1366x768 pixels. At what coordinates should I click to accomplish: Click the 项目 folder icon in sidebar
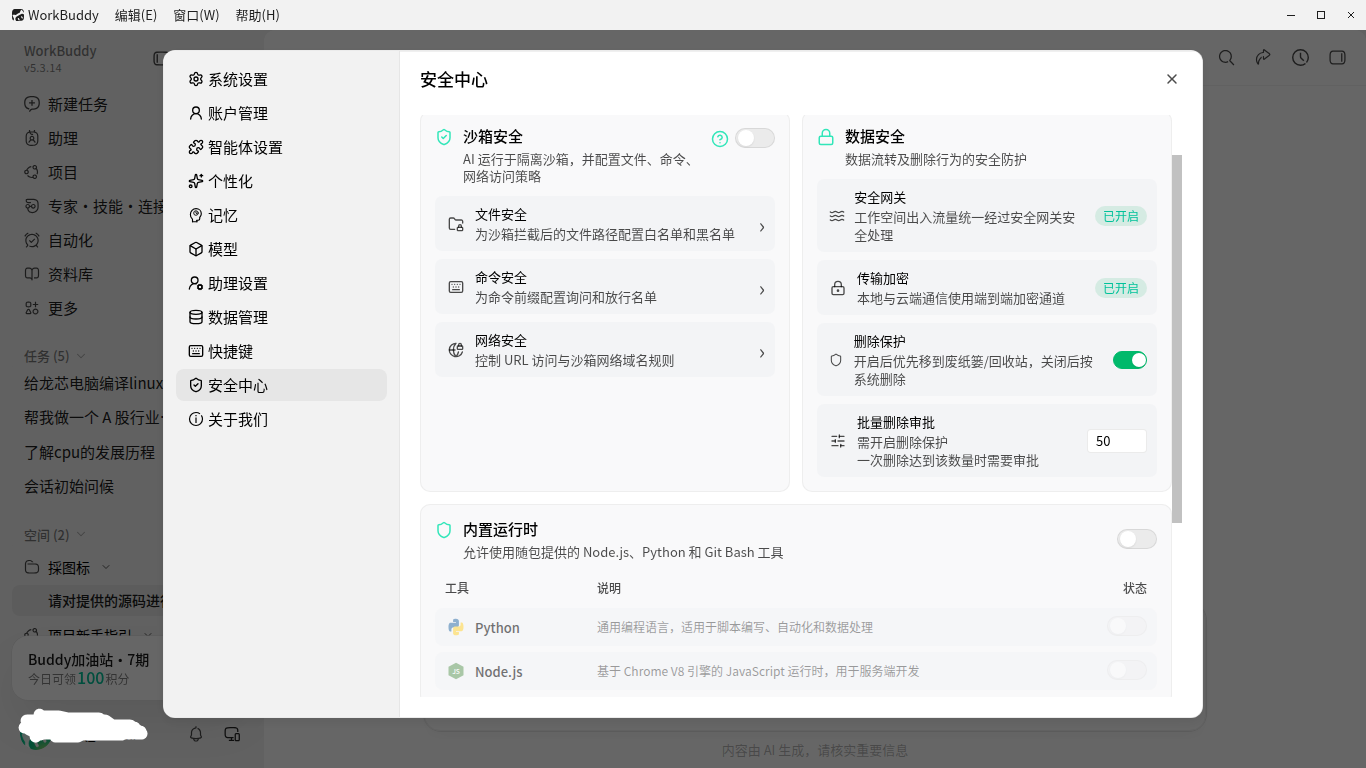[x=32, y=172]
